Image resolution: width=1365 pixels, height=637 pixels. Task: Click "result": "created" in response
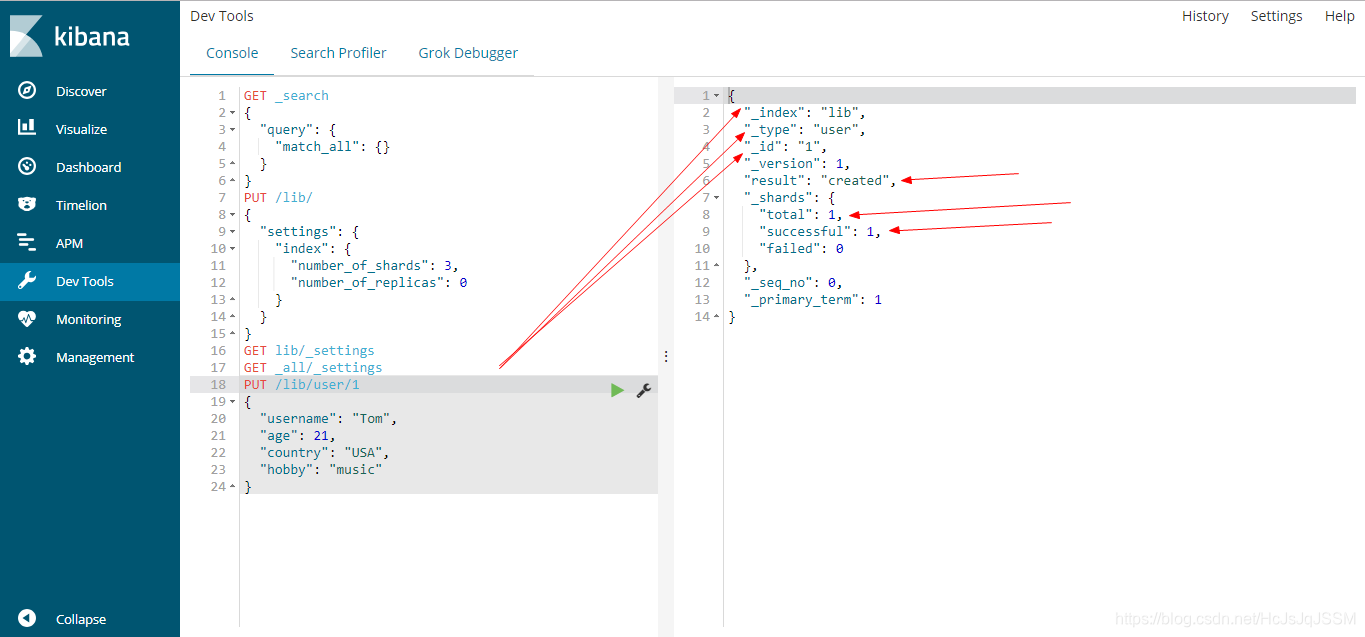point(820,181)
